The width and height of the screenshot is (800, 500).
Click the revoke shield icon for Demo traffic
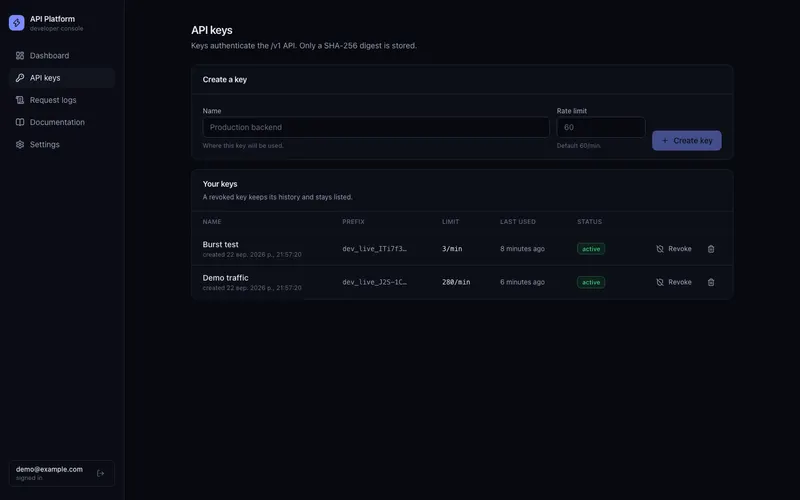coord(660,282)
